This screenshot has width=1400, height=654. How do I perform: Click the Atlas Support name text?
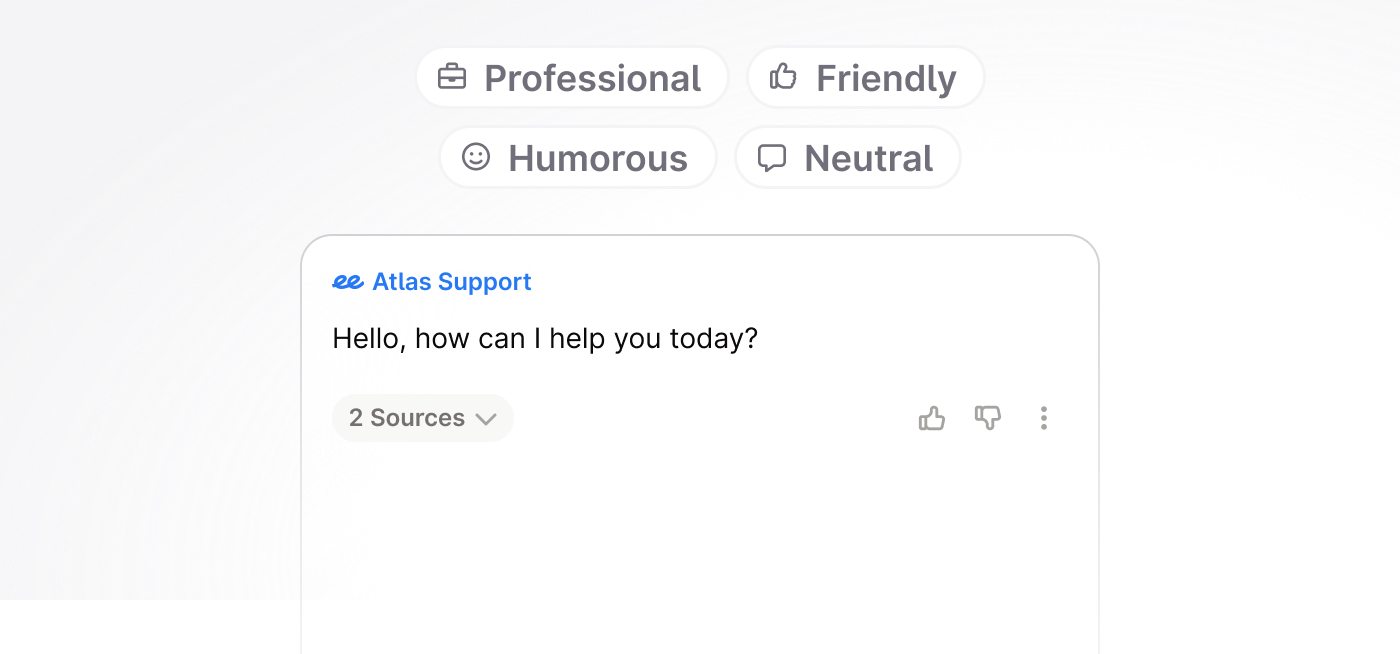click(452, 282)
